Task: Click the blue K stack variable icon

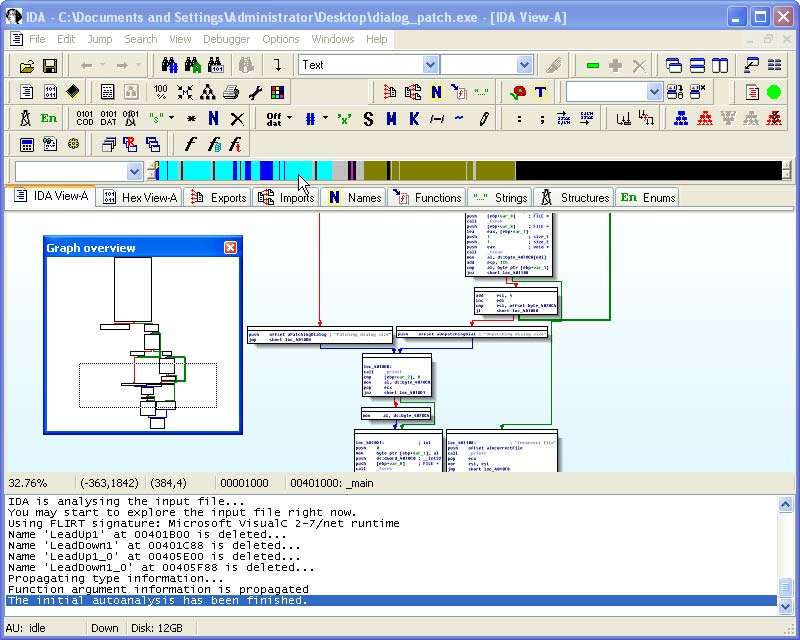Action: (x=414, y=119)
